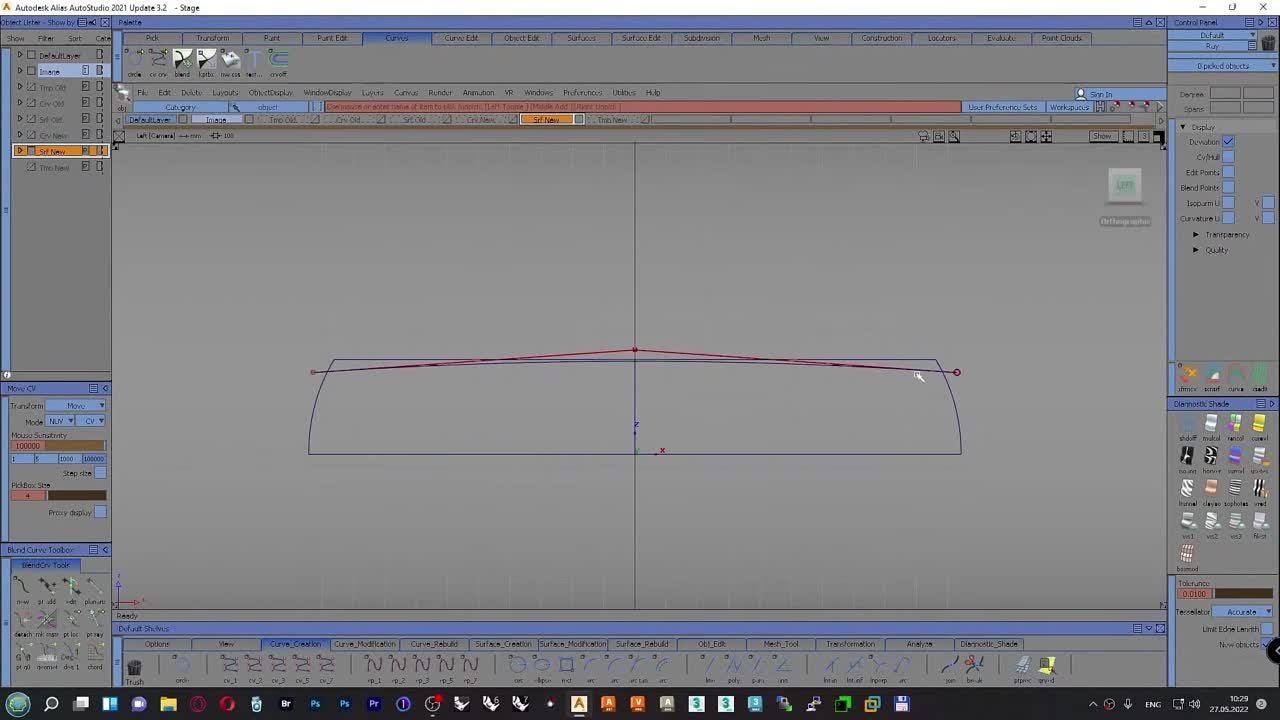The image size is (1280, 720).
Task: Open the Transform Move dropdown
Action: 76,406
